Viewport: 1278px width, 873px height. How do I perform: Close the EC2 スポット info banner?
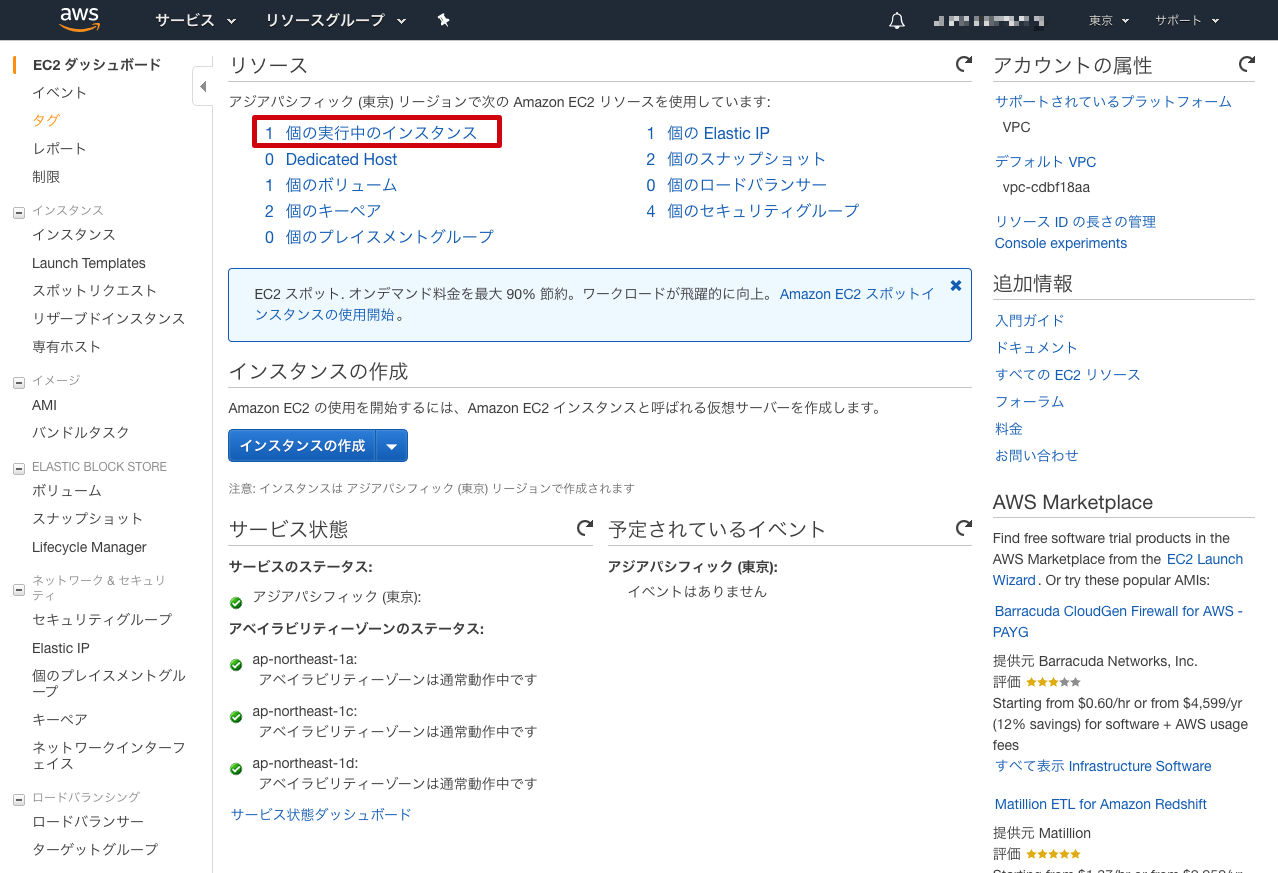point(956,285)
